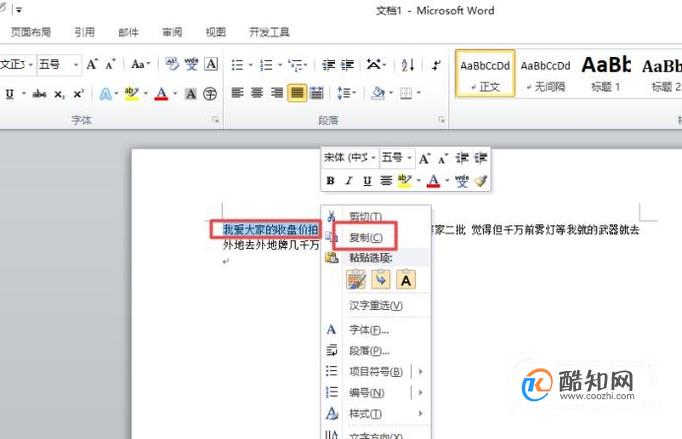The width and height of the screenshot is (682, 439).
Task: Open 字体(F)... from the context menu
Action: click(x=376, y=330)
